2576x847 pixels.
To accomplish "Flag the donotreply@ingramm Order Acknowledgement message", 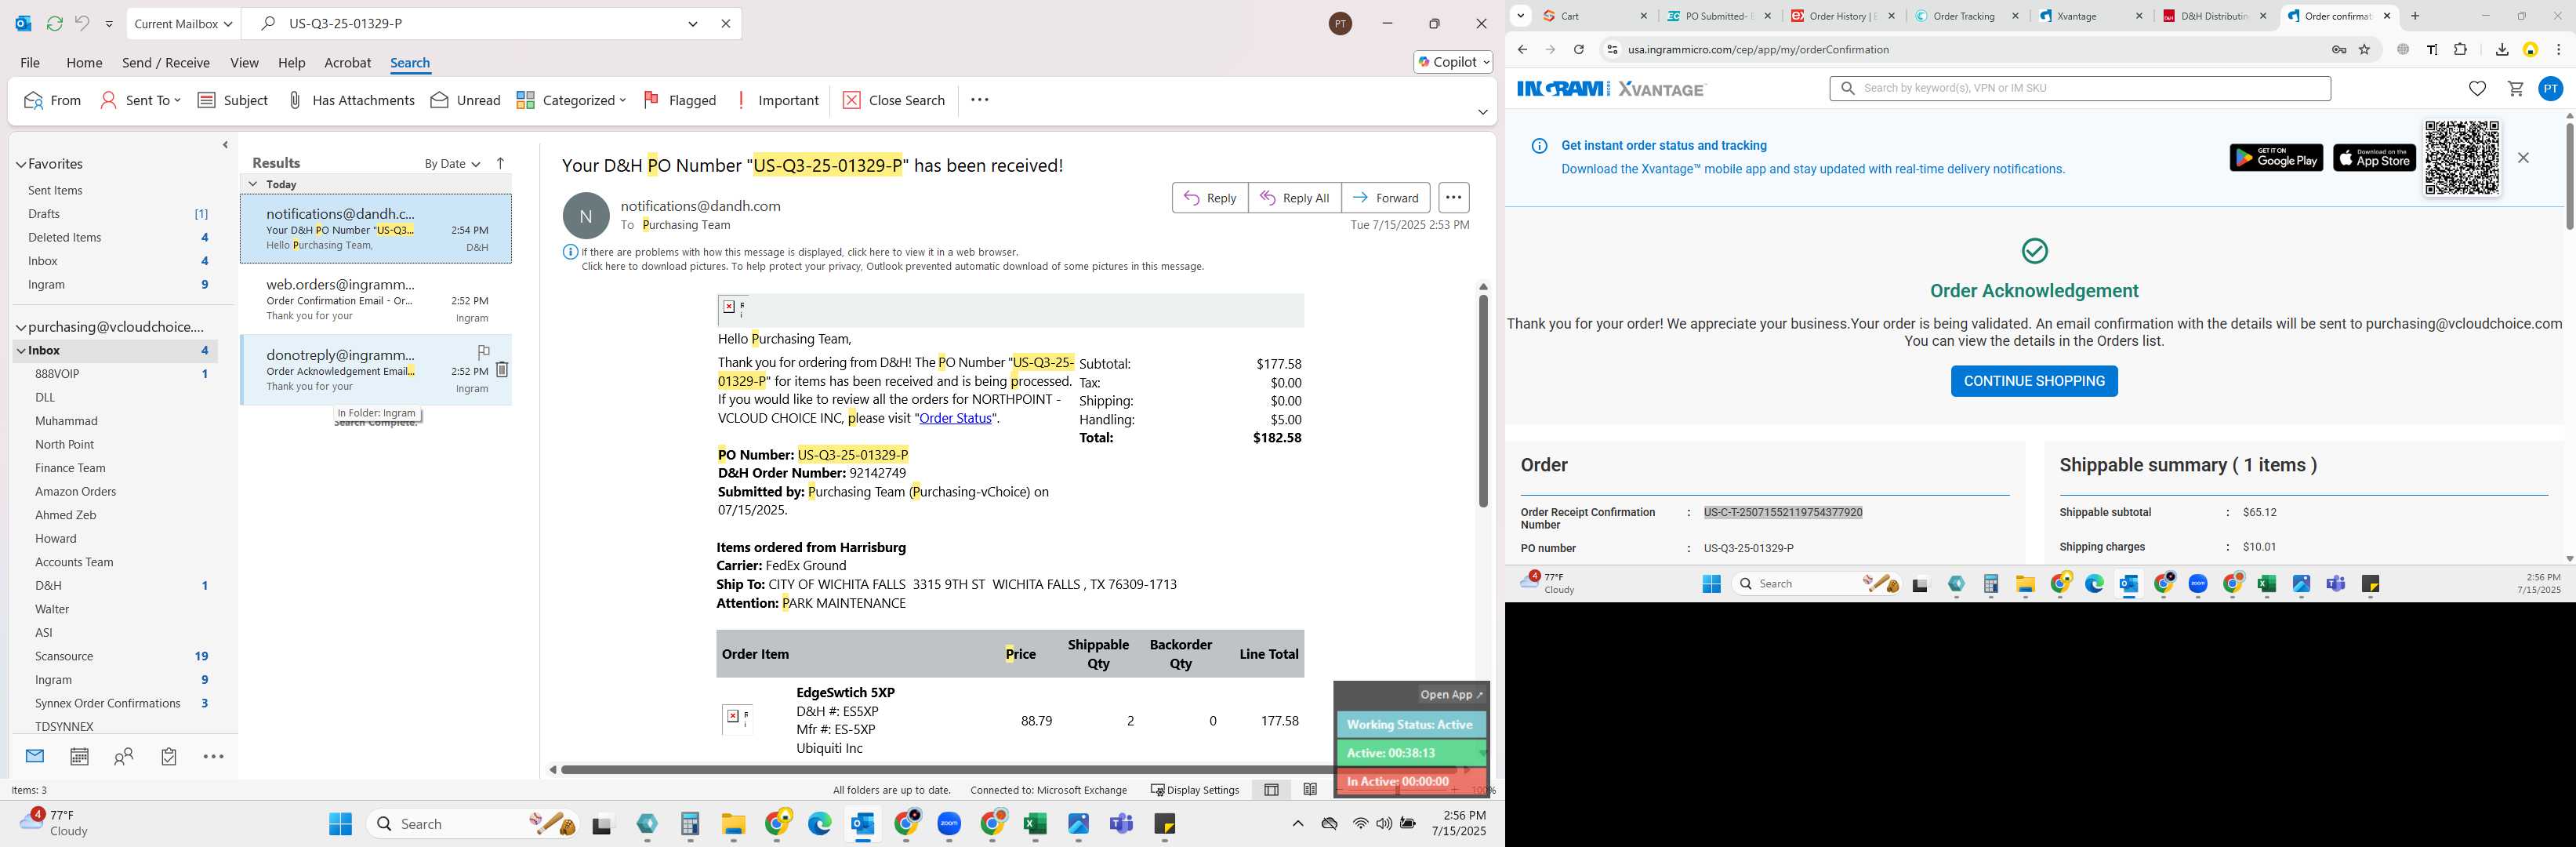I will pyautogui.click(x=483, y=351).
